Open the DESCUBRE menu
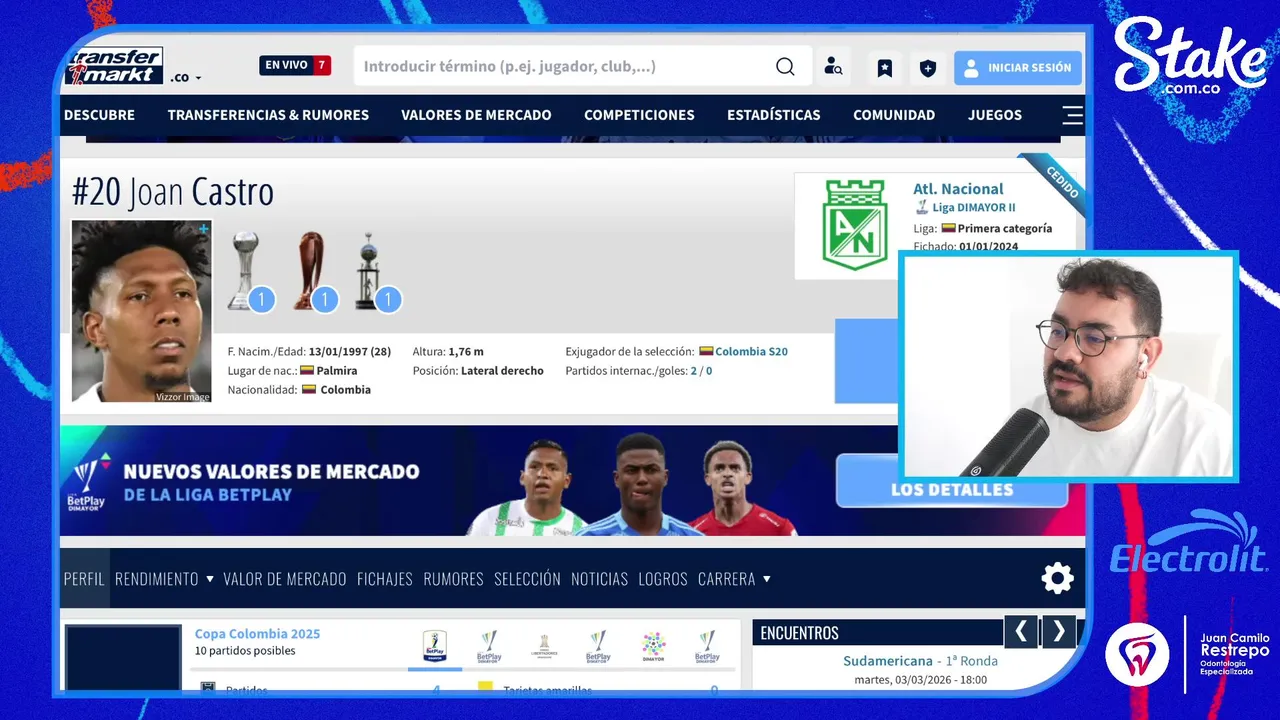The image size is (1280, 720). tap(99, 115)
